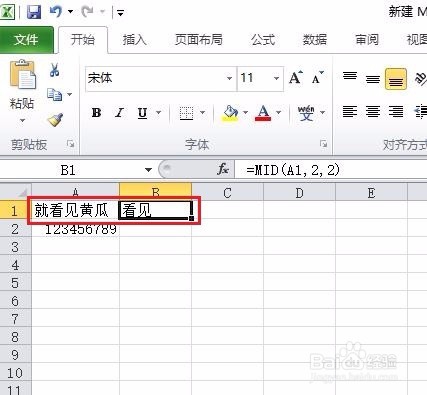The image size is (427, 395).
Task: Undo the last action
Action: [56, 12]
